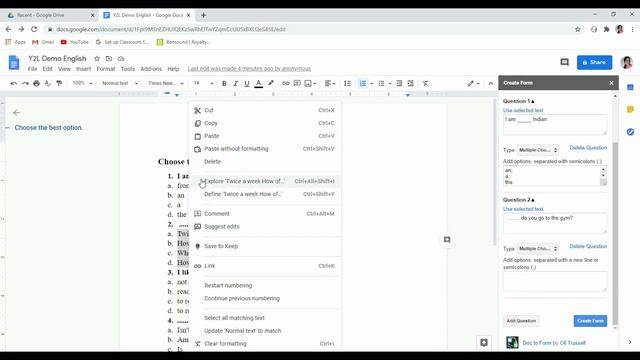Select Restart numbering in context menu
640x360 pixels.
[x=264, y=285]
